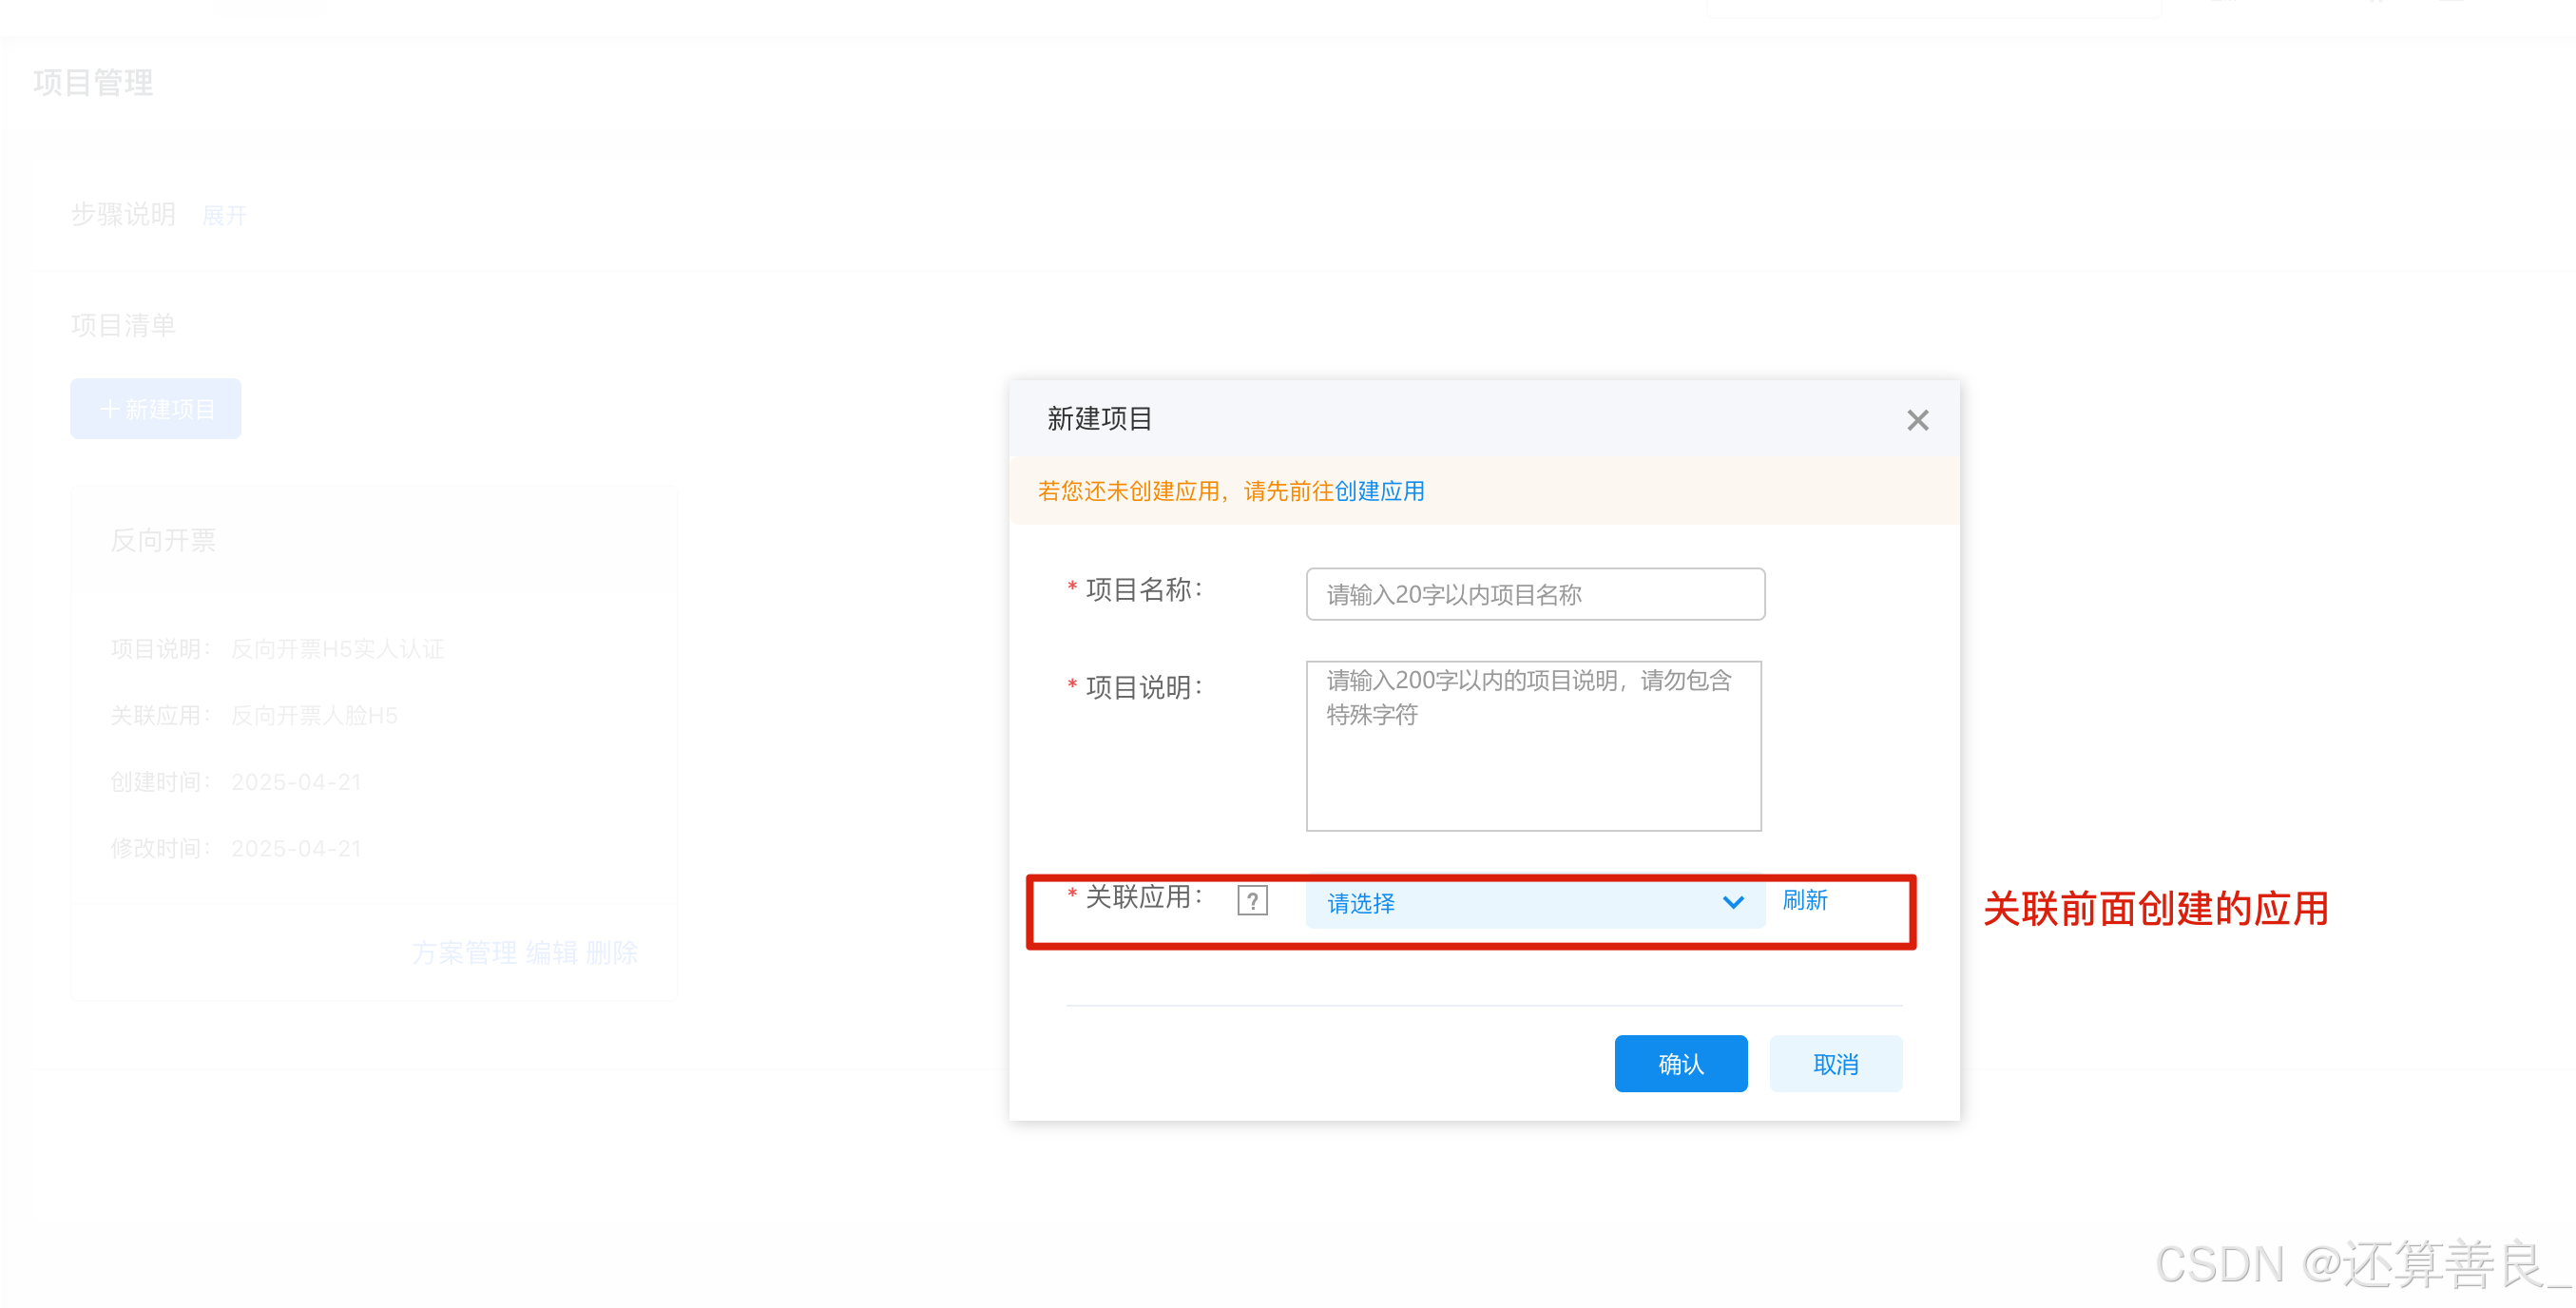Click the + 新建项目 button
The width and height of the screenshot is (2576, 1308).
(x=156, y=409)
